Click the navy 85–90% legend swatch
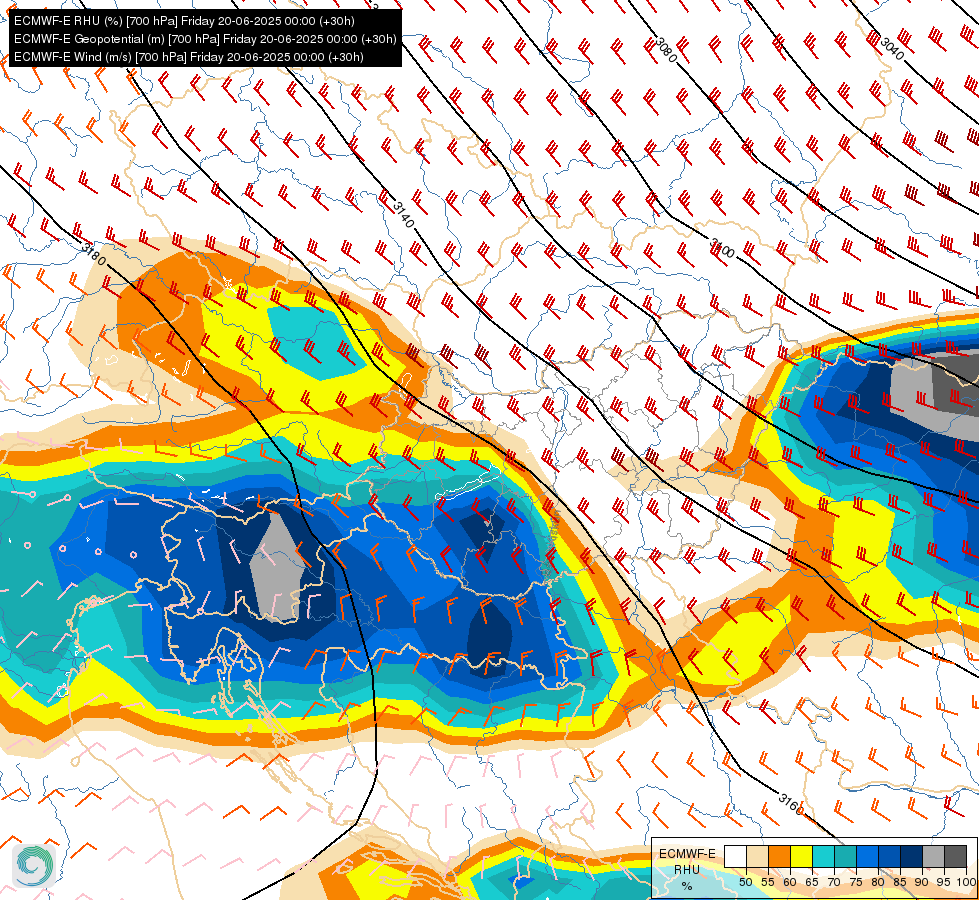 point(912,856)
